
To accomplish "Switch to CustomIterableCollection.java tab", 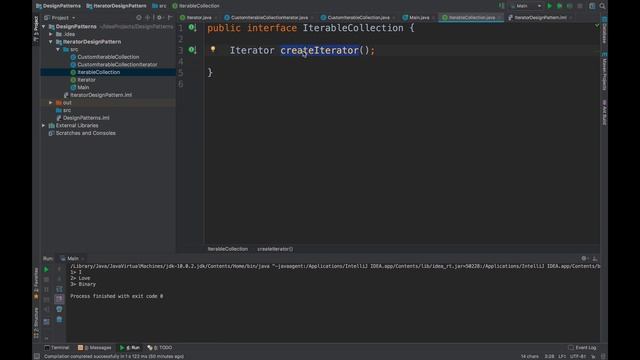I will click(356, 18).
